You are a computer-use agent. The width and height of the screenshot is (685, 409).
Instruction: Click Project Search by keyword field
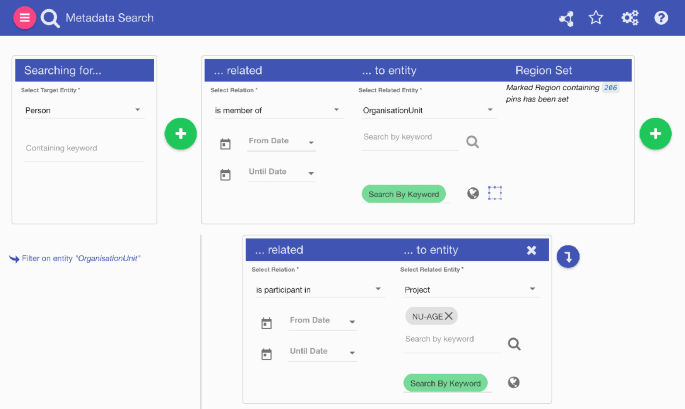(x=452, y=340)
